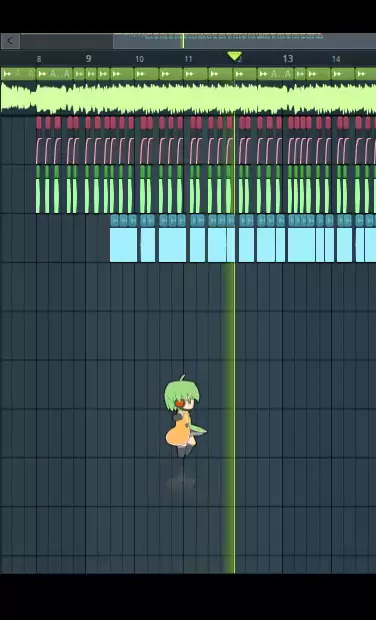This screenshot has width=376, height=620.
Task: Select the first light blue clip near bar 9
Action: pos(123,238)
